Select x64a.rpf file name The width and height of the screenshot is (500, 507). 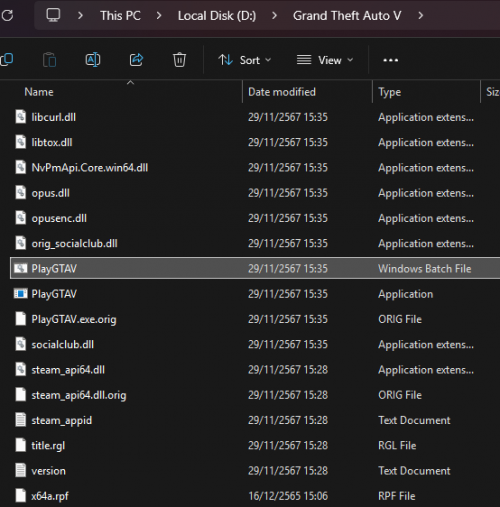point(50,496)
